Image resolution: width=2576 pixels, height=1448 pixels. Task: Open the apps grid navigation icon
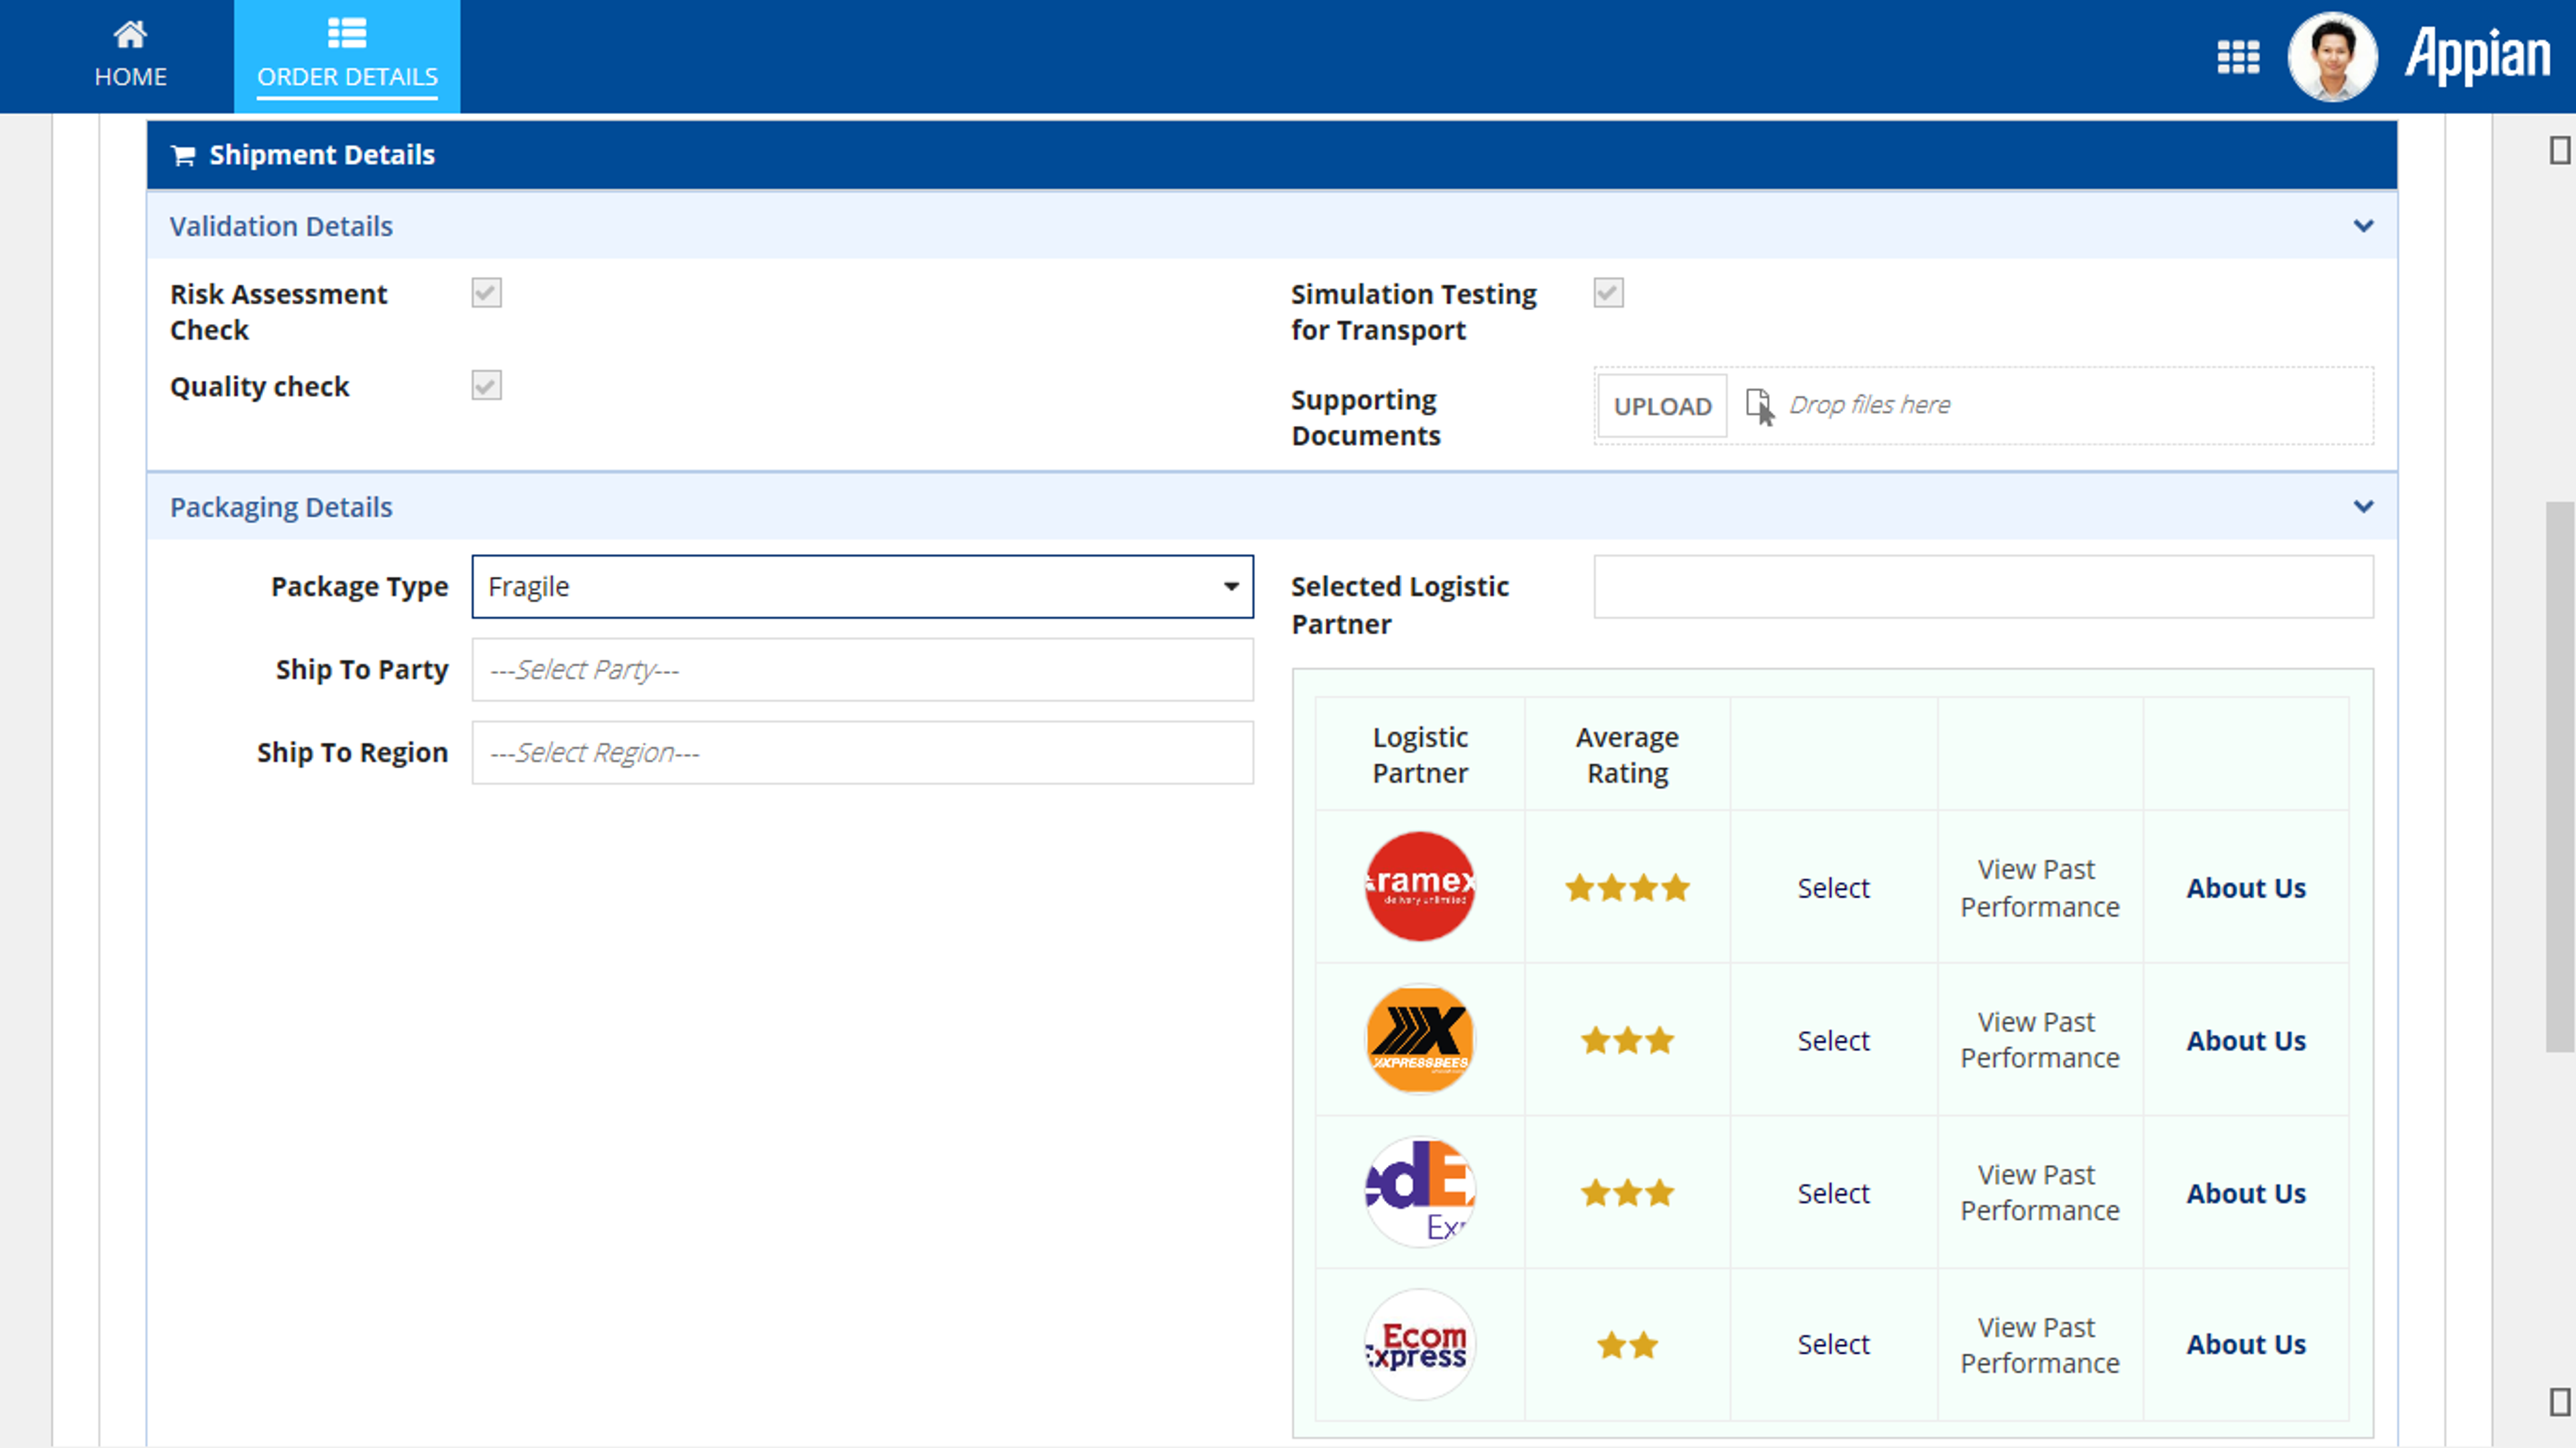click(x=2238, y=57)
